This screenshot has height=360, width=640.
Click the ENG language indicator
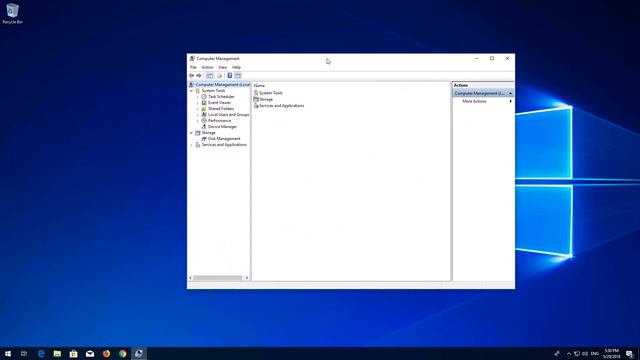pos(595,354)
